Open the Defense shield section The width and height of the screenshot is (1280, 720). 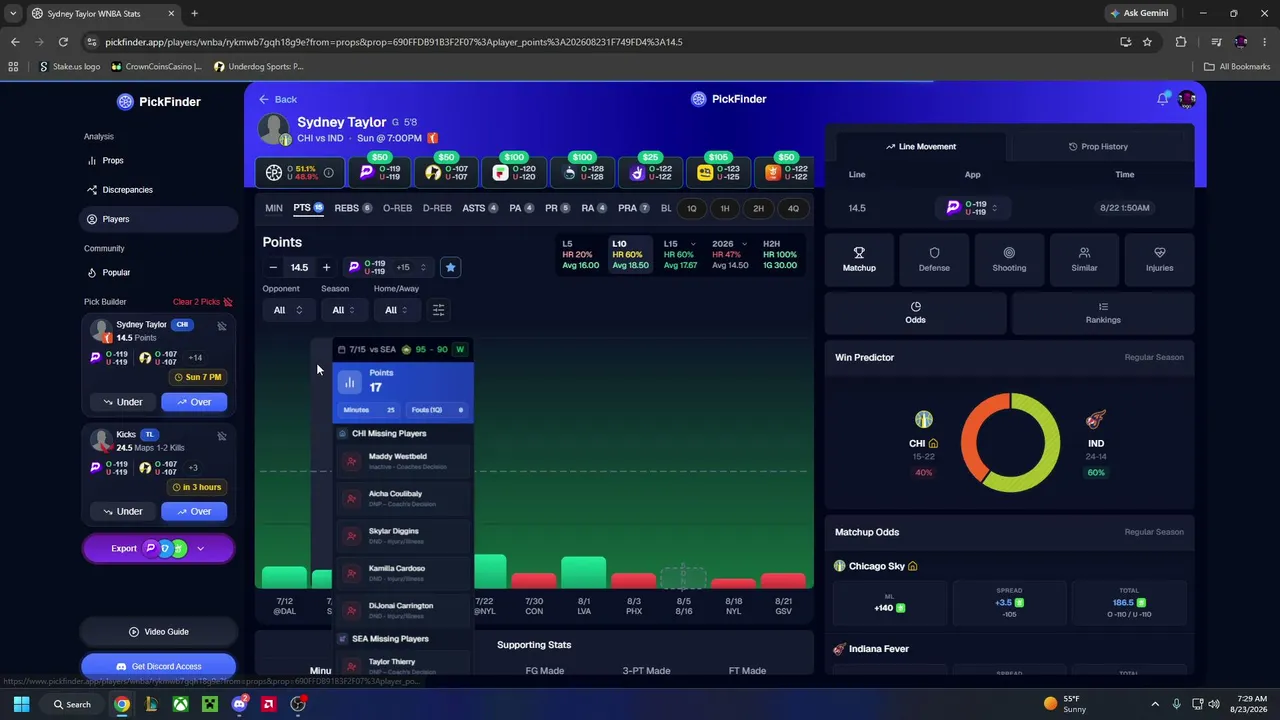tap(934, 259)
